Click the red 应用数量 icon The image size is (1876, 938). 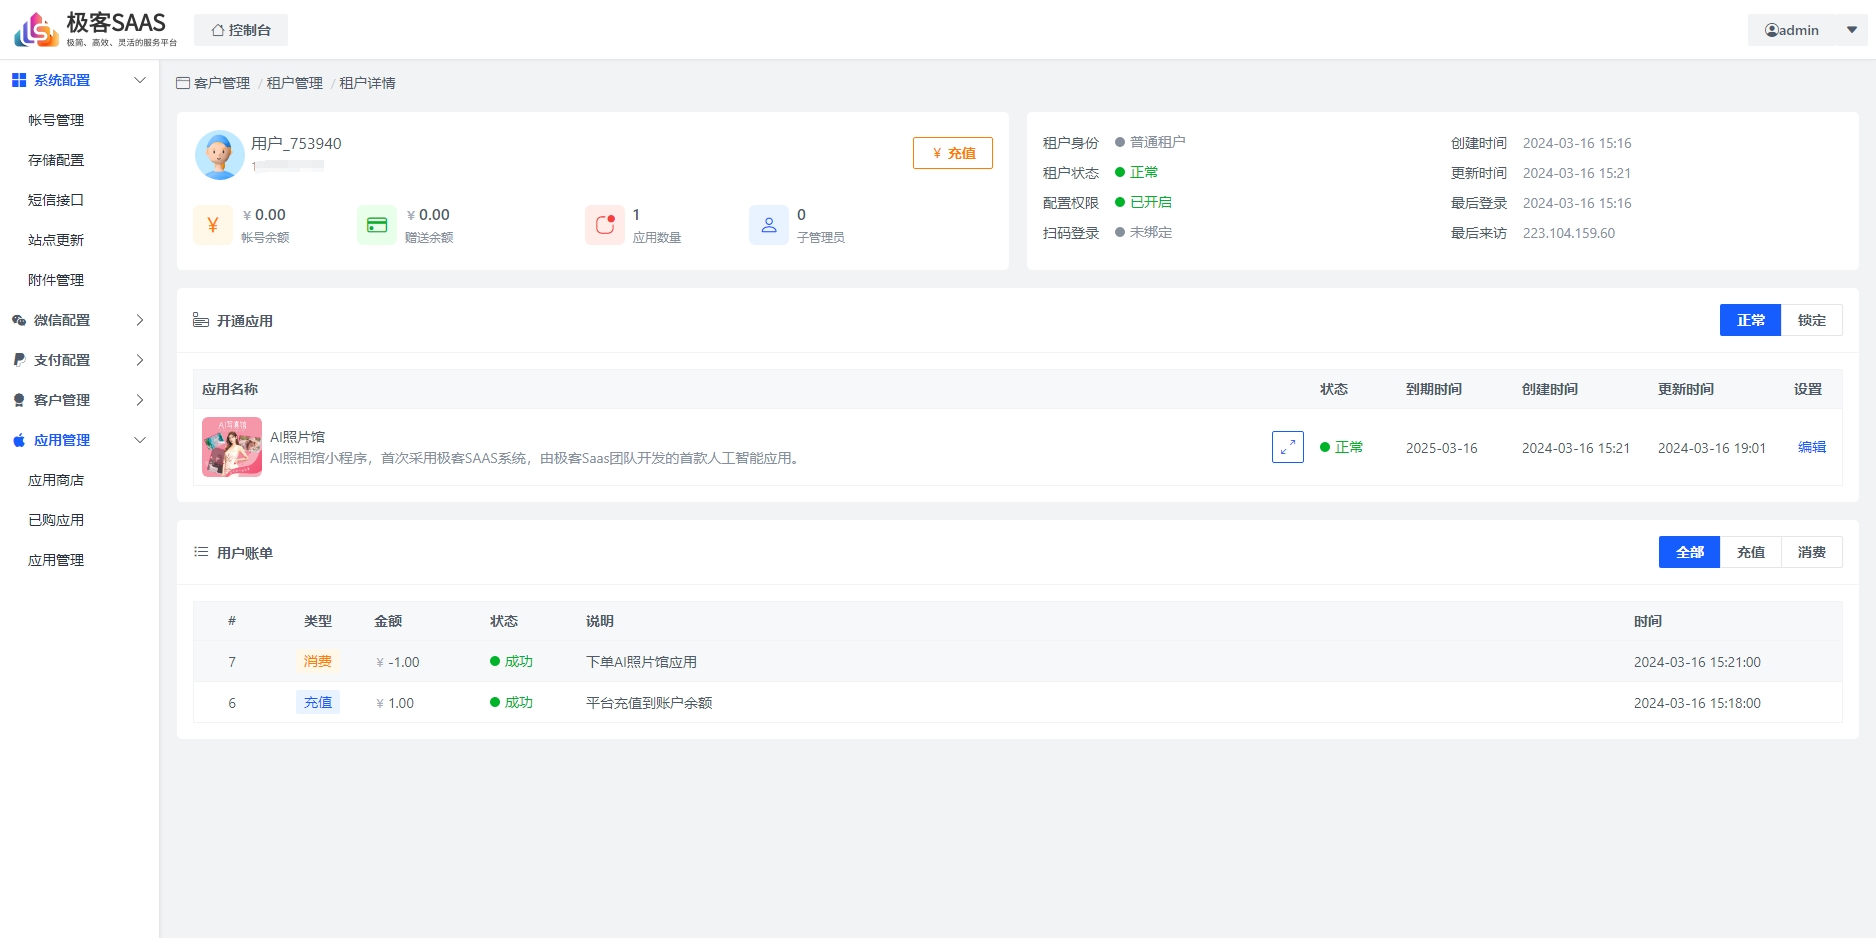point(605,225)
